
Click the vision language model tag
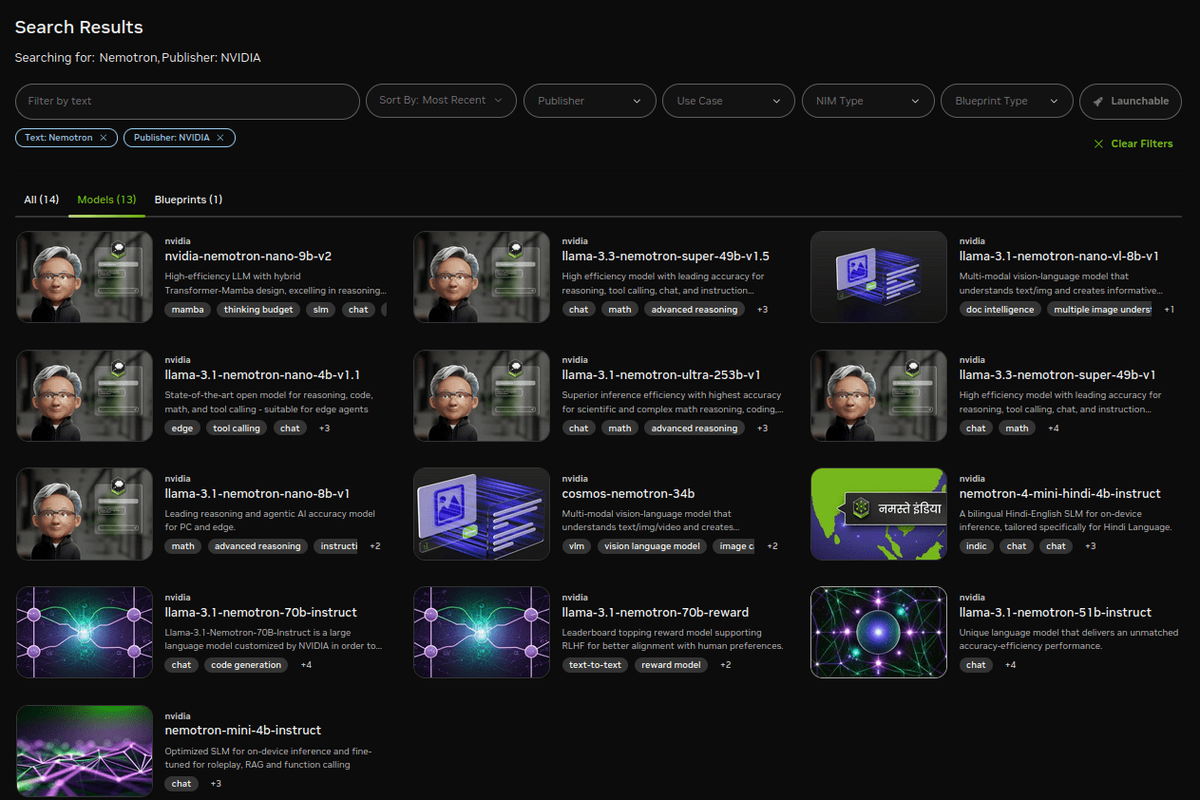point(652,547)
